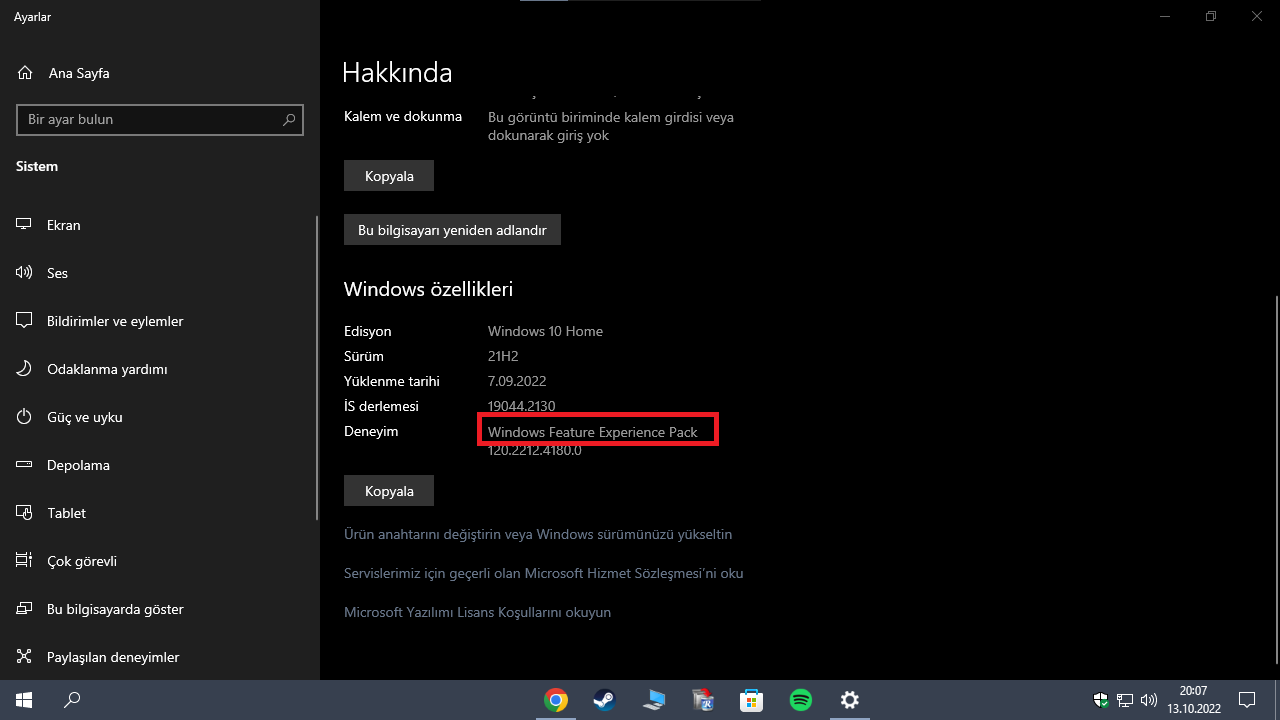
Task: Click the 'Kalem ve dokunma' label
Action: [403, 116]
